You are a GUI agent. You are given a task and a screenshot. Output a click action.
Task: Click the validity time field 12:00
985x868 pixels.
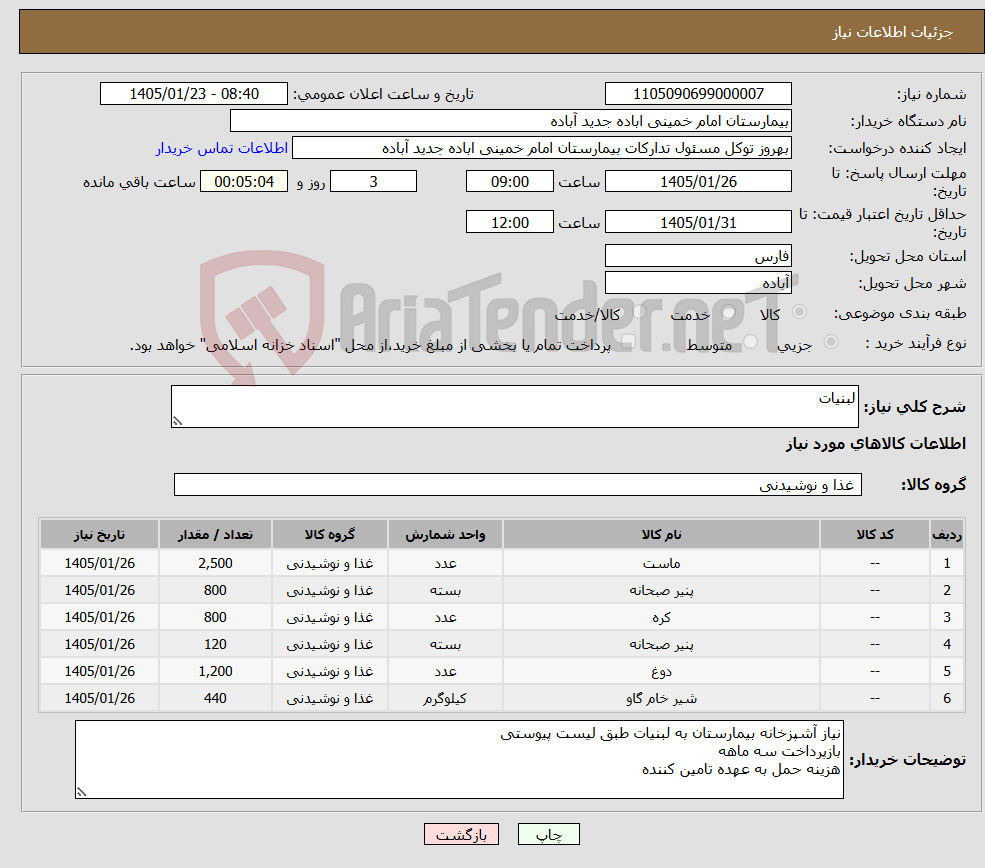point(509,222)
